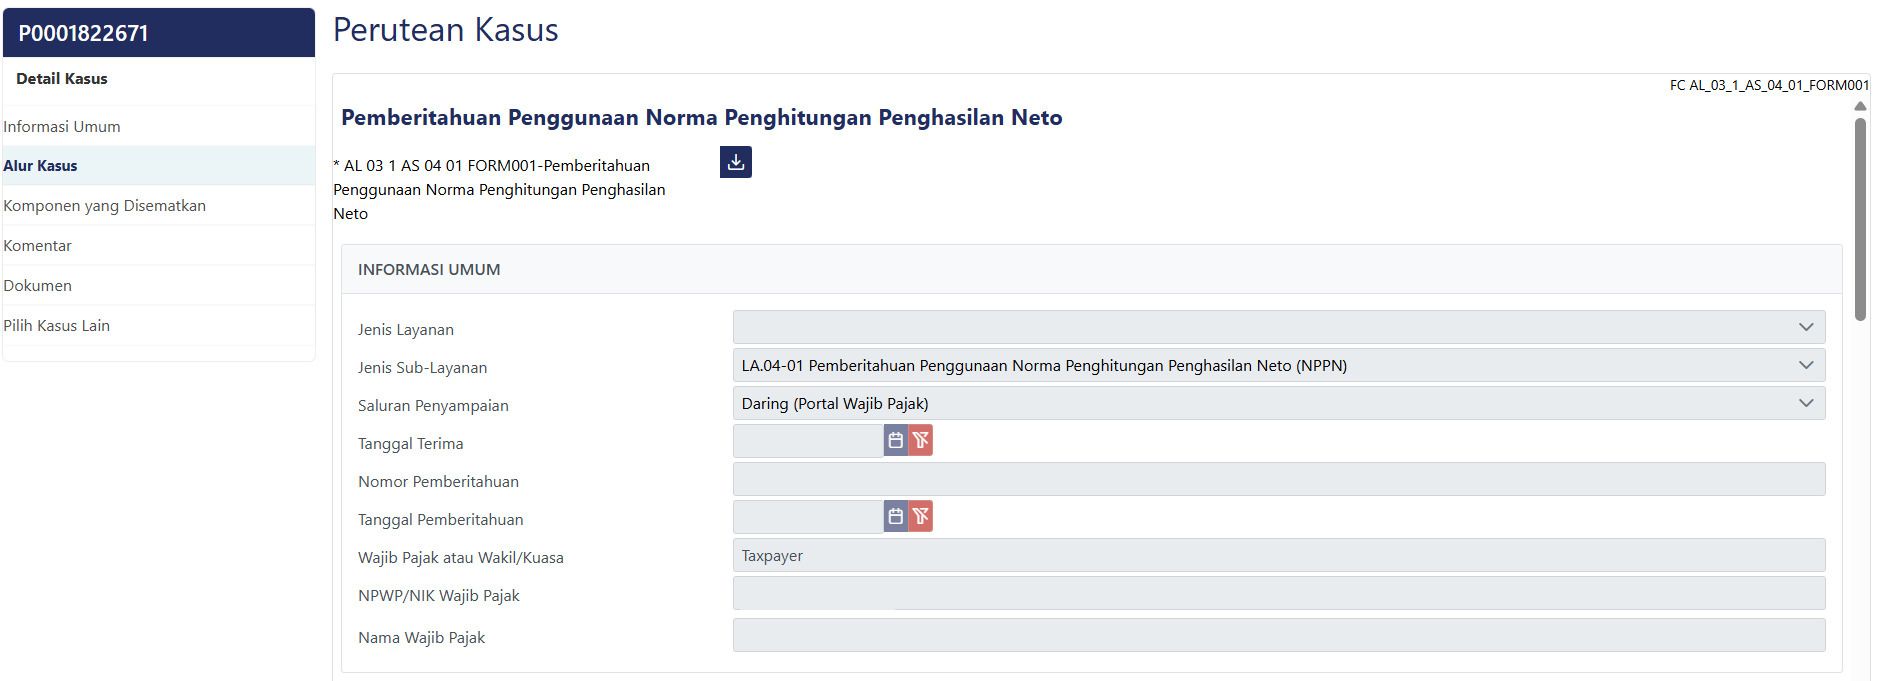Click the NPWP/NIK Wajib Pajak field

(x=1278, y=593)
